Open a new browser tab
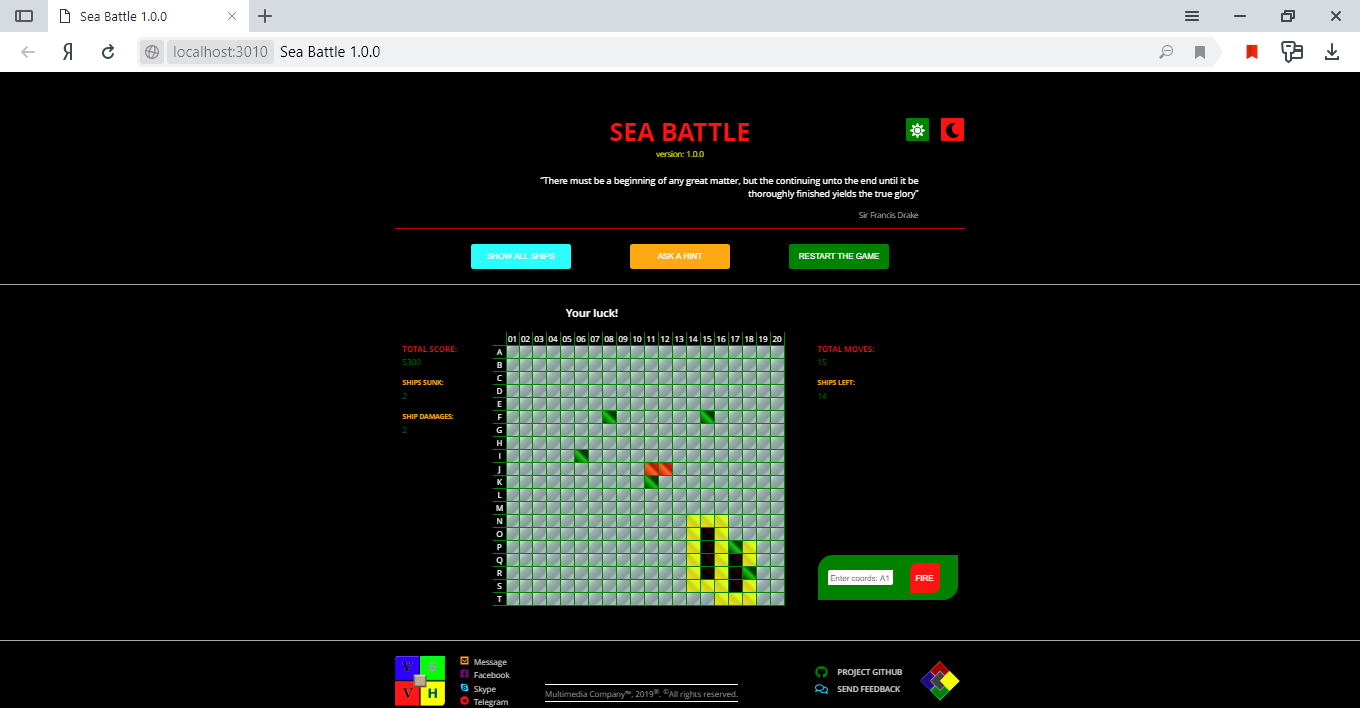 265,16
